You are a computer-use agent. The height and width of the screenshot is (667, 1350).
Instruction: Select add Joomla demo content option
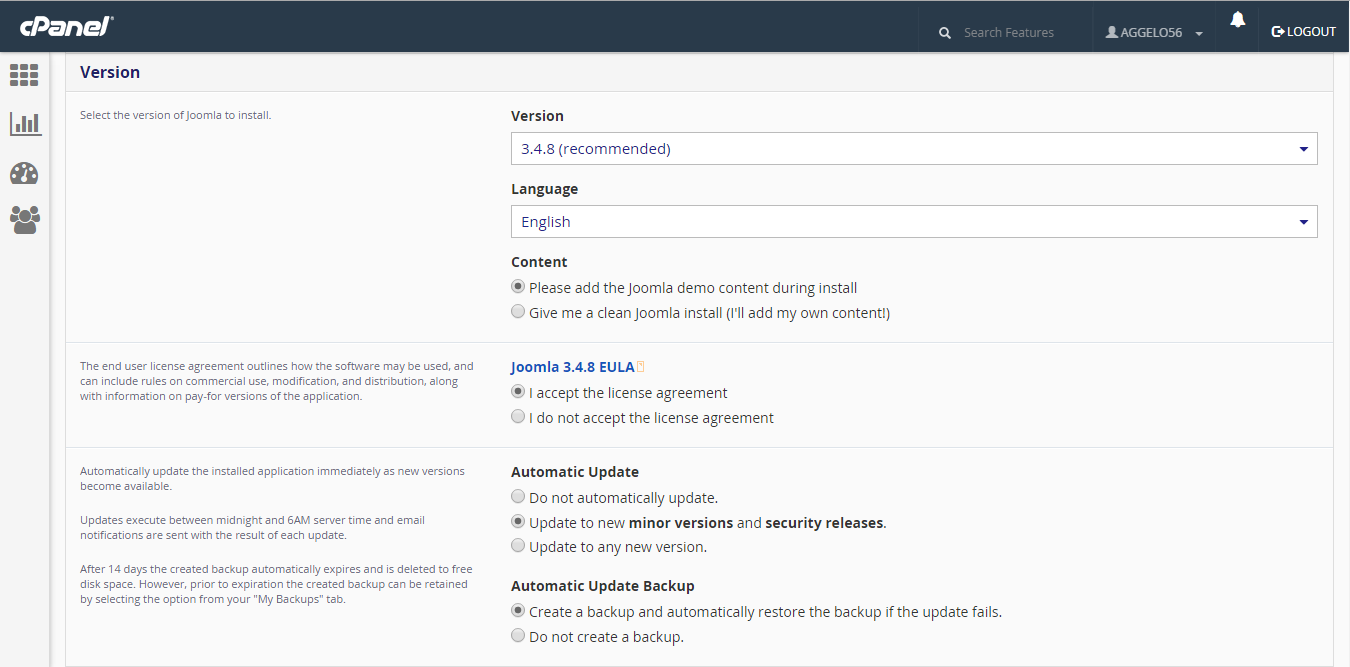518,287
